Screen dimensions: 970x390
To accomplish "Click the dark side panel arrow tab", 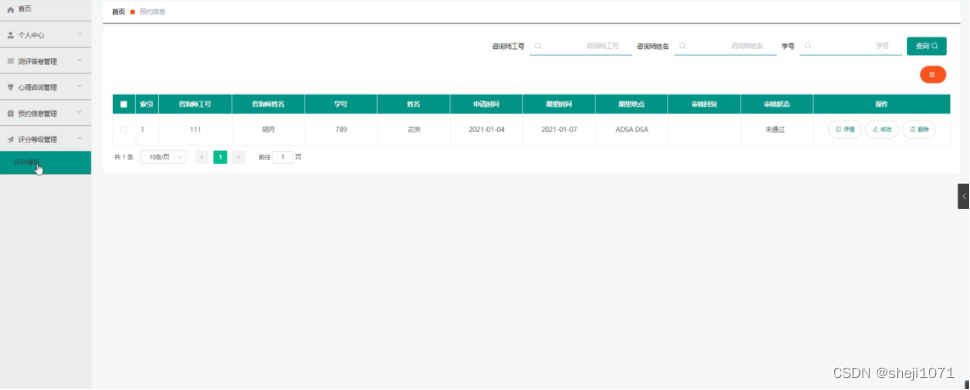I will 963,196.
